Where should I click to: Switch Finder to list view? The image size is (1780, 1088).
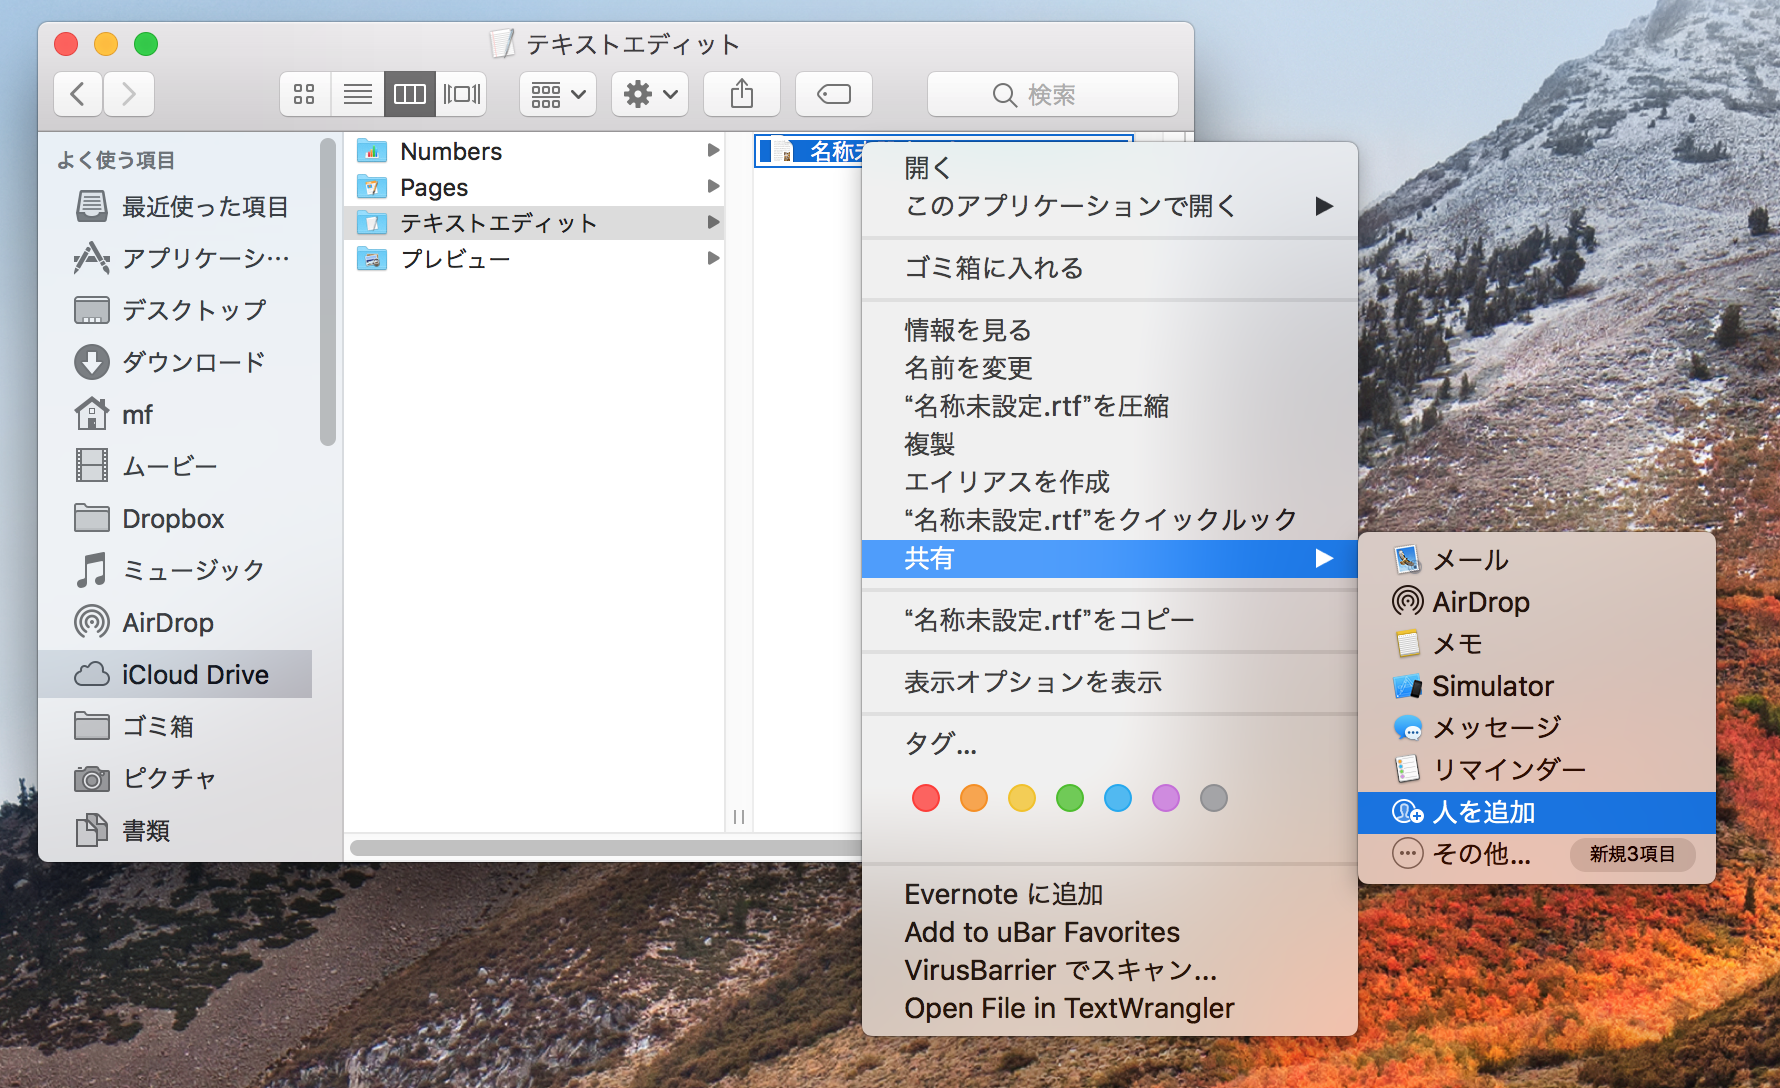pos(358,94)
